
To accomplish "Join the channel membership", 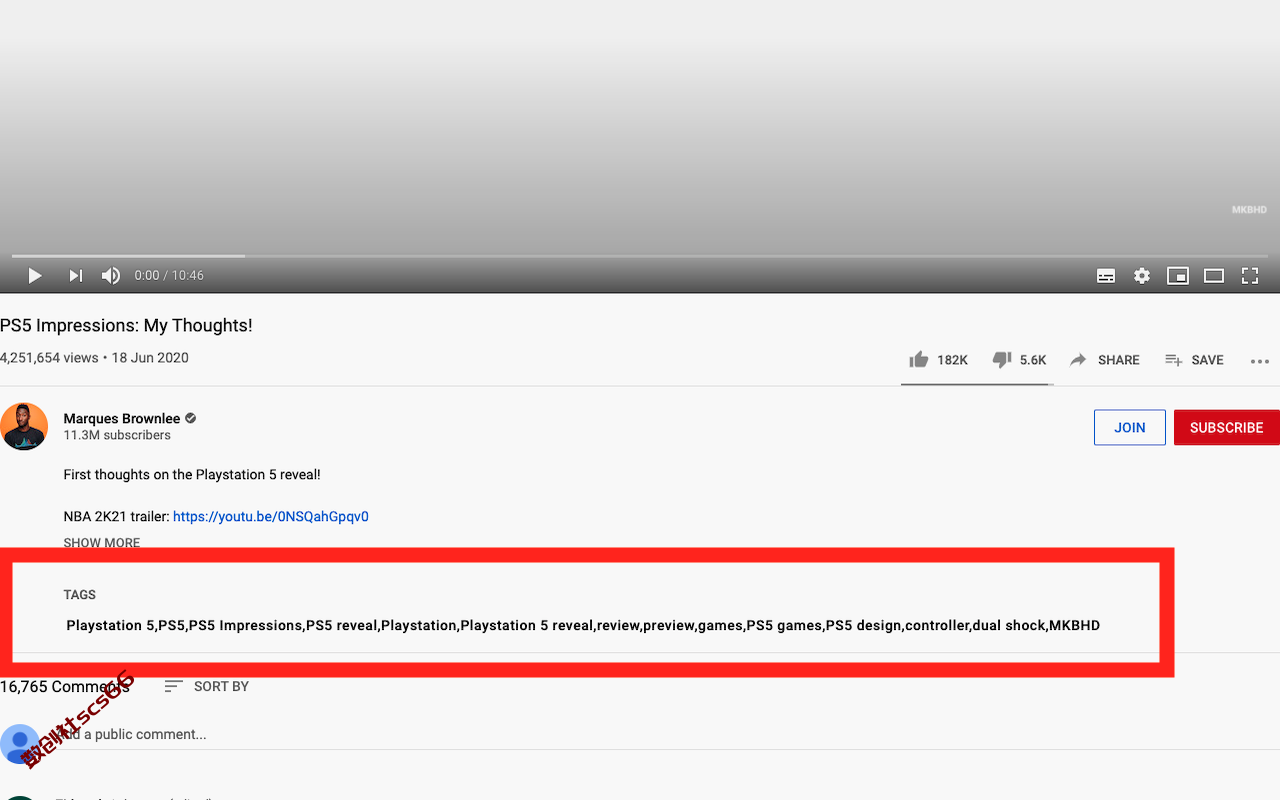I will tap(1130, 427).
